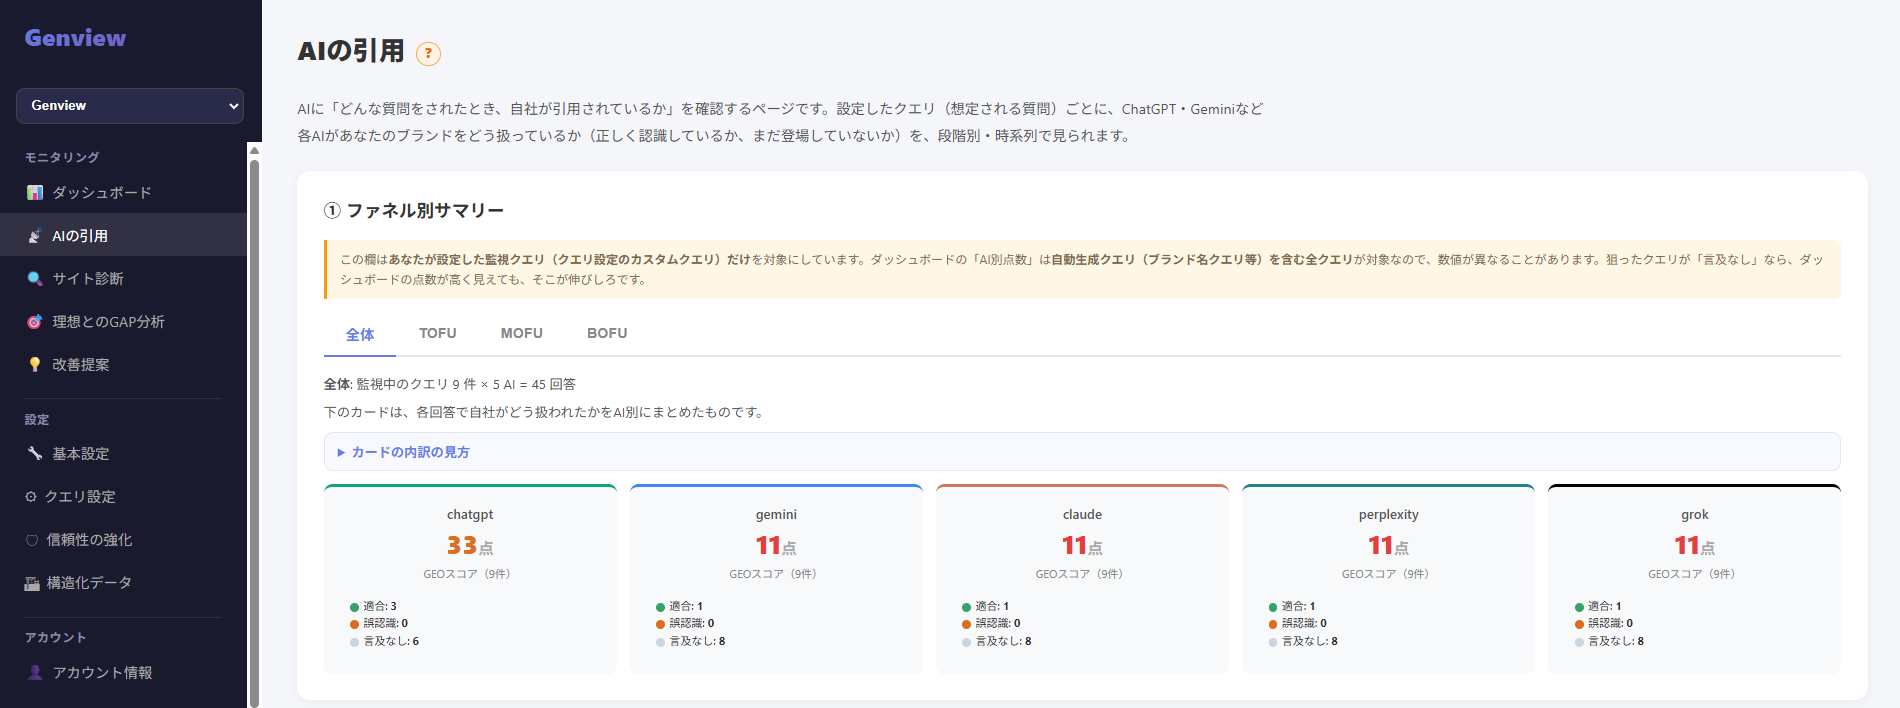This screenshot has width=1900, height=708.
Task: Switch to the MOFU tab
Action: pyautogui.click(x=522, y=333)
